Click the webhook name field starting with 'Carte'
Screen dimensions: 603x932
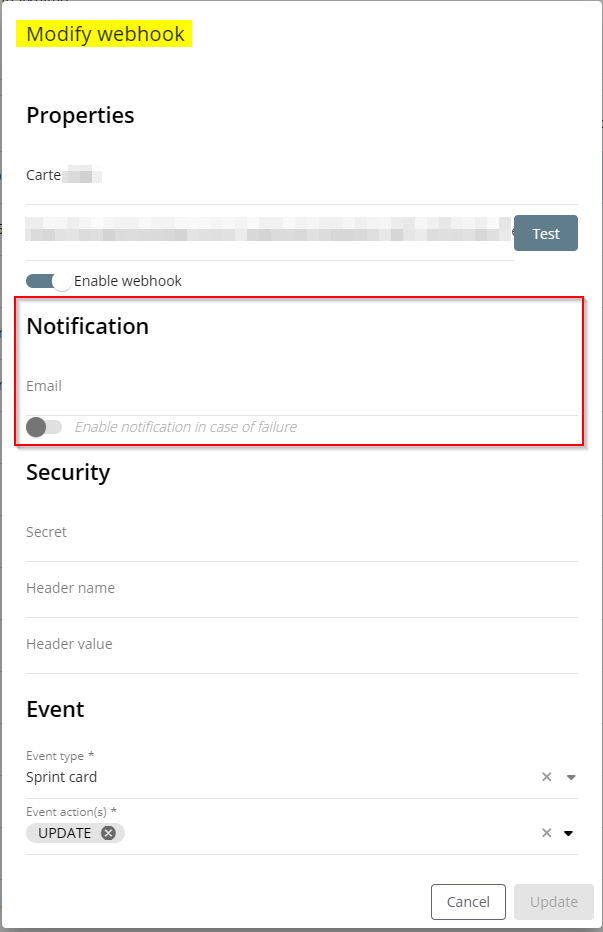coord(270,176)
